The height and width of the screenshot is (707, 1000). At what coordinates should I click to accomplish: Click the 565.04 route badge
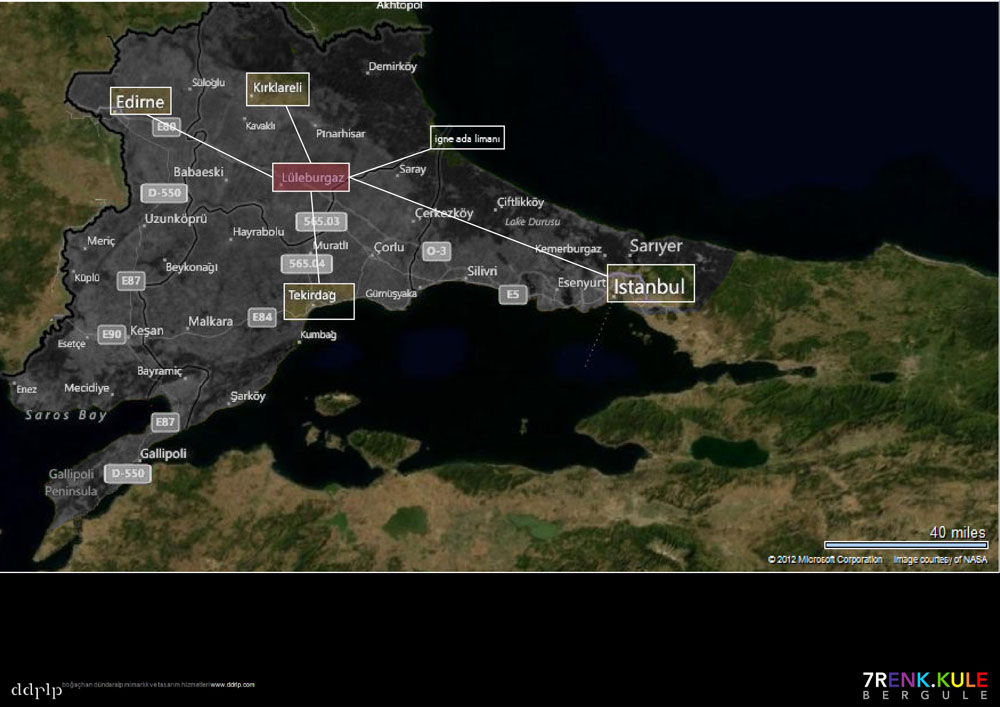(x=305, y=263)
